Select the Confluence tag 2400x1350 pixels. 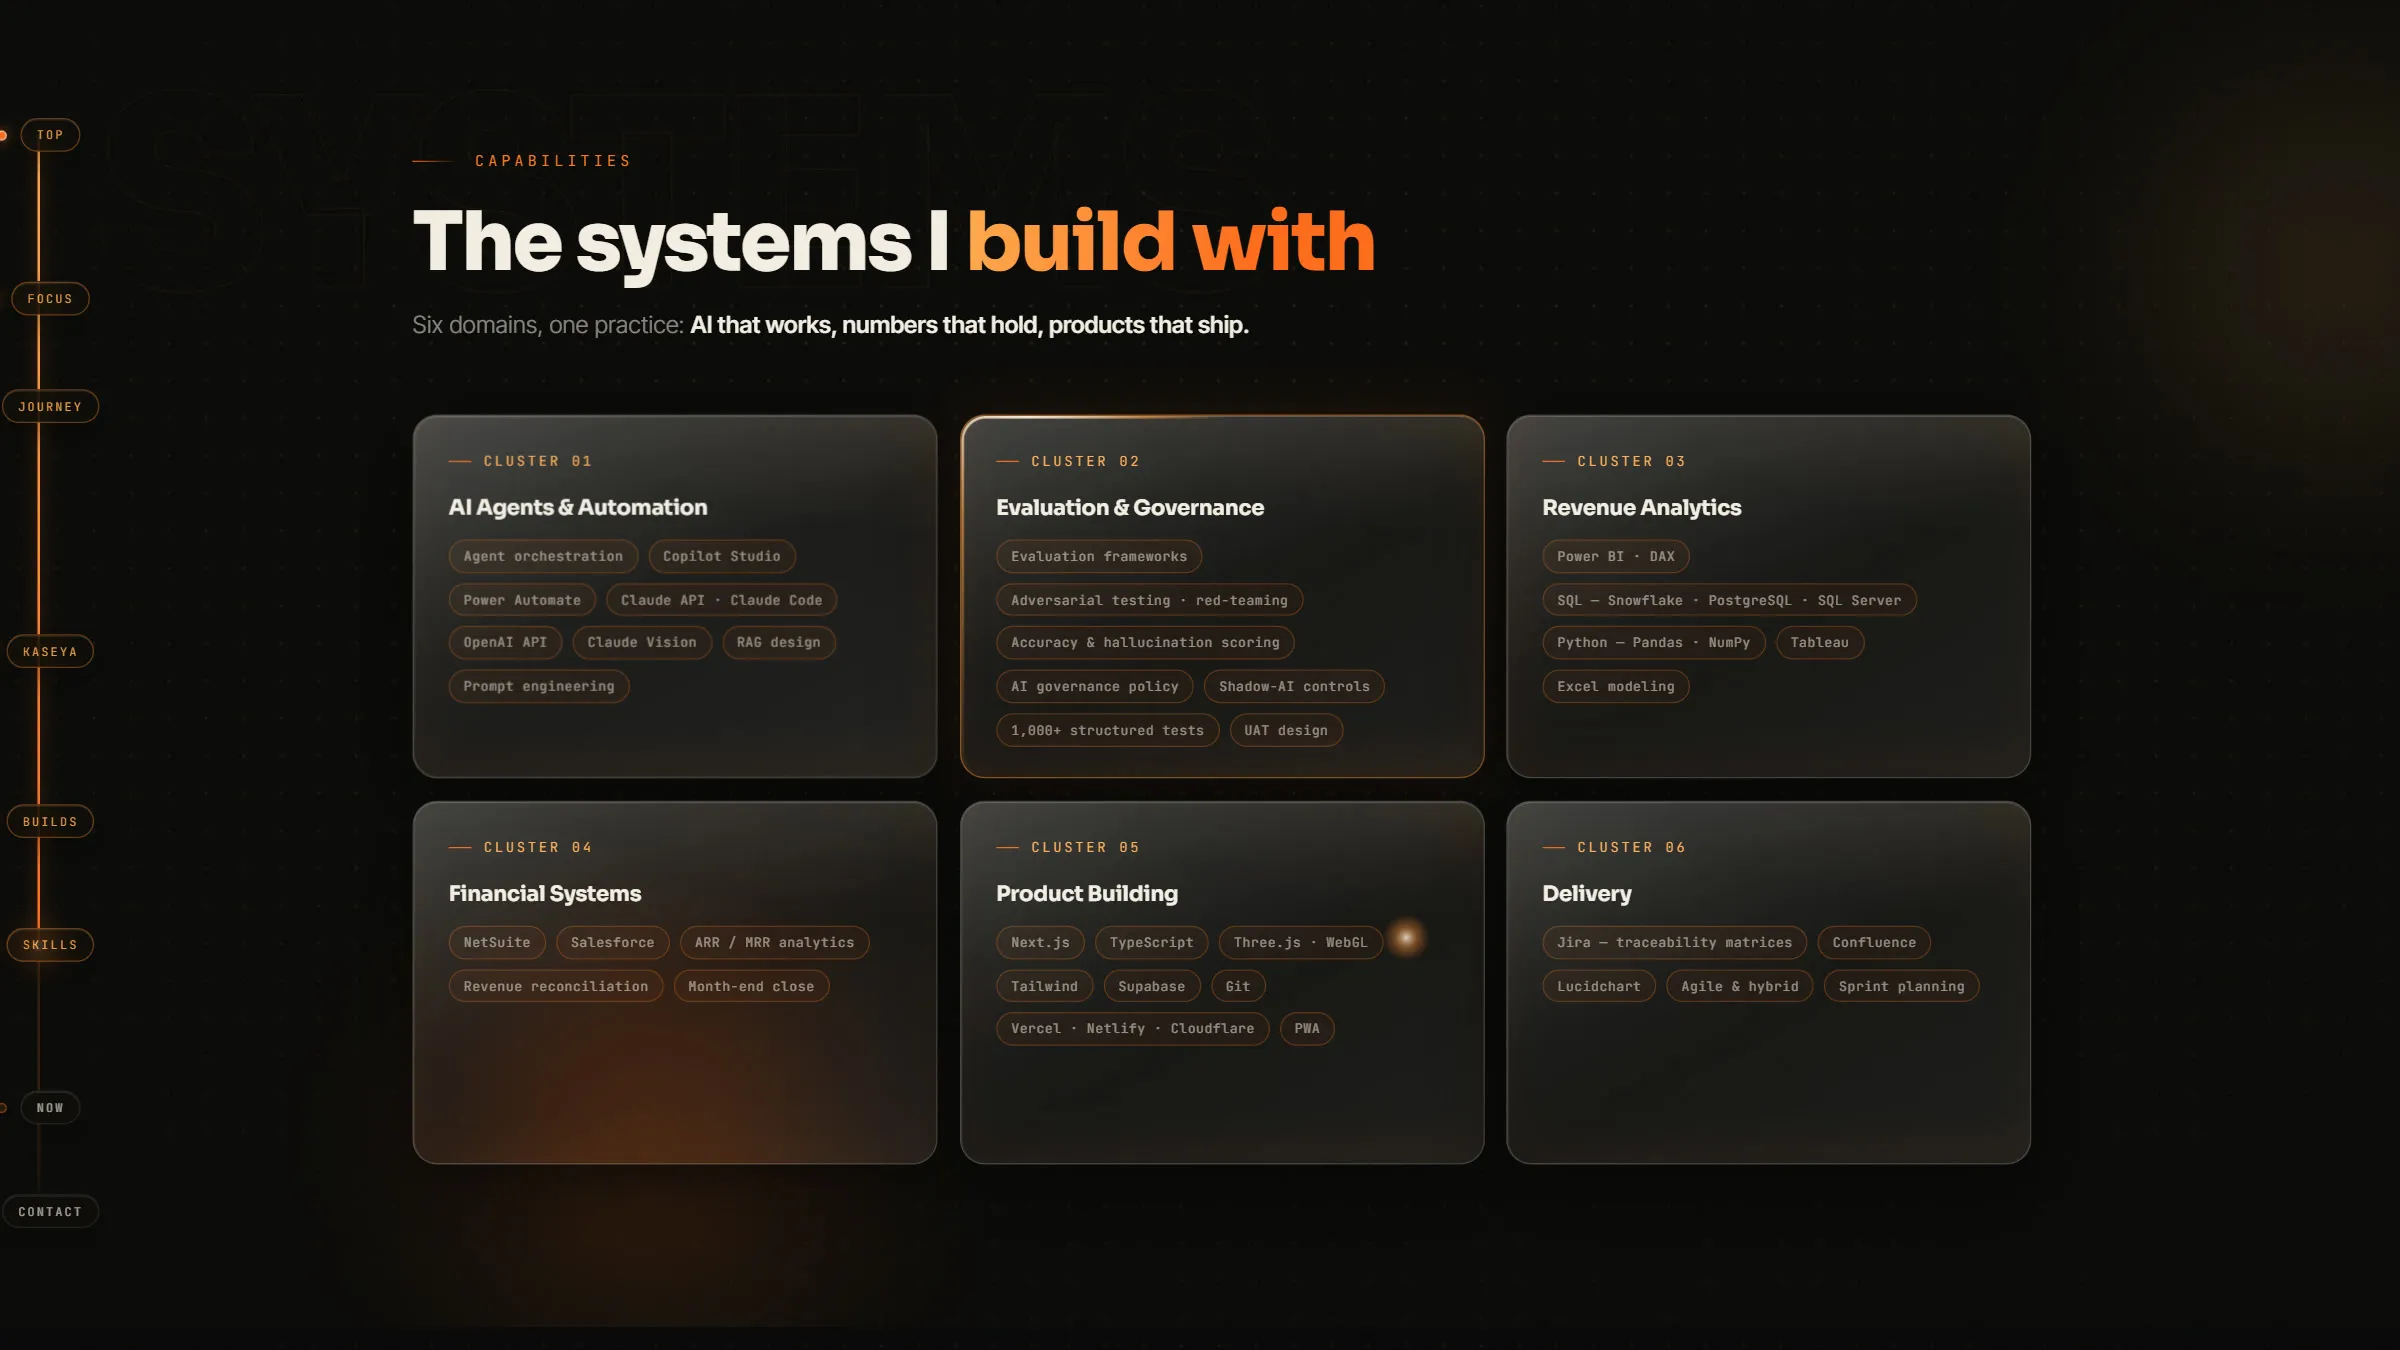point(1874,943)
